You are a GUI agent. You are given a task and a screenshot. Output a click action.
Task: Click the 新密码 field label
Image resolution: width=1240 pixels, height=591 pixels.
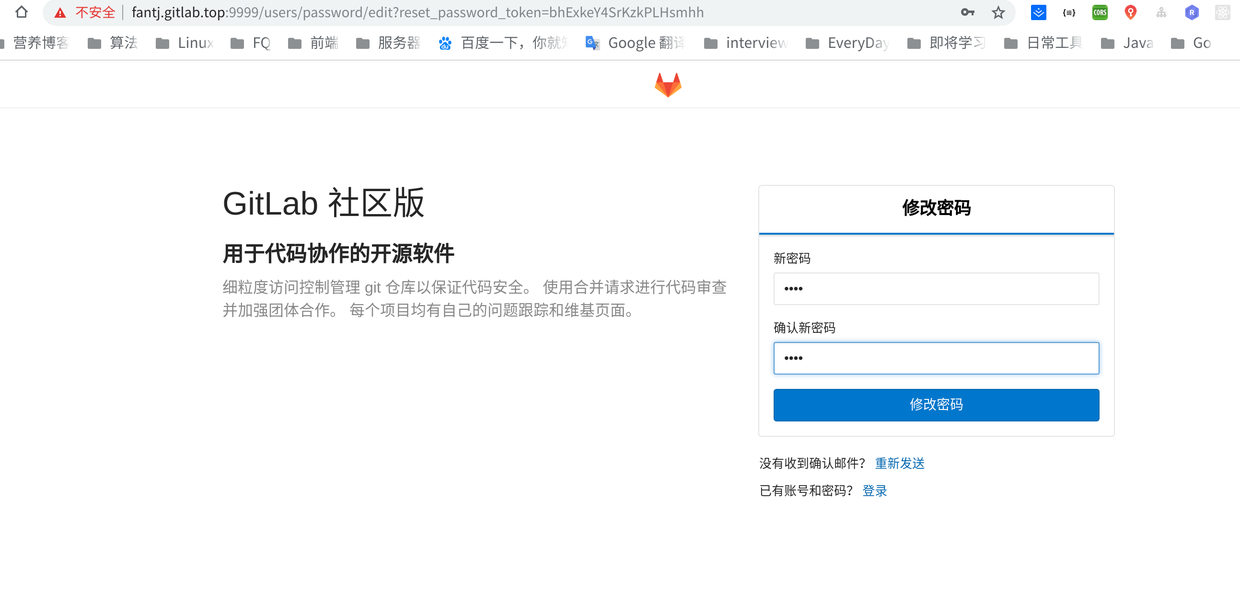click(792, 258)
